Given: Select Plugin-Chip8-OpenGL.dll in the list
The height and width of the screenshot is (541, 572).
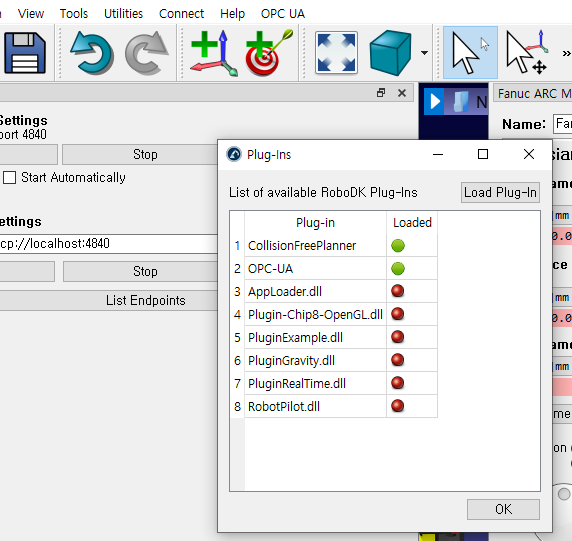Looking at the screenshot, I should 315,314.
